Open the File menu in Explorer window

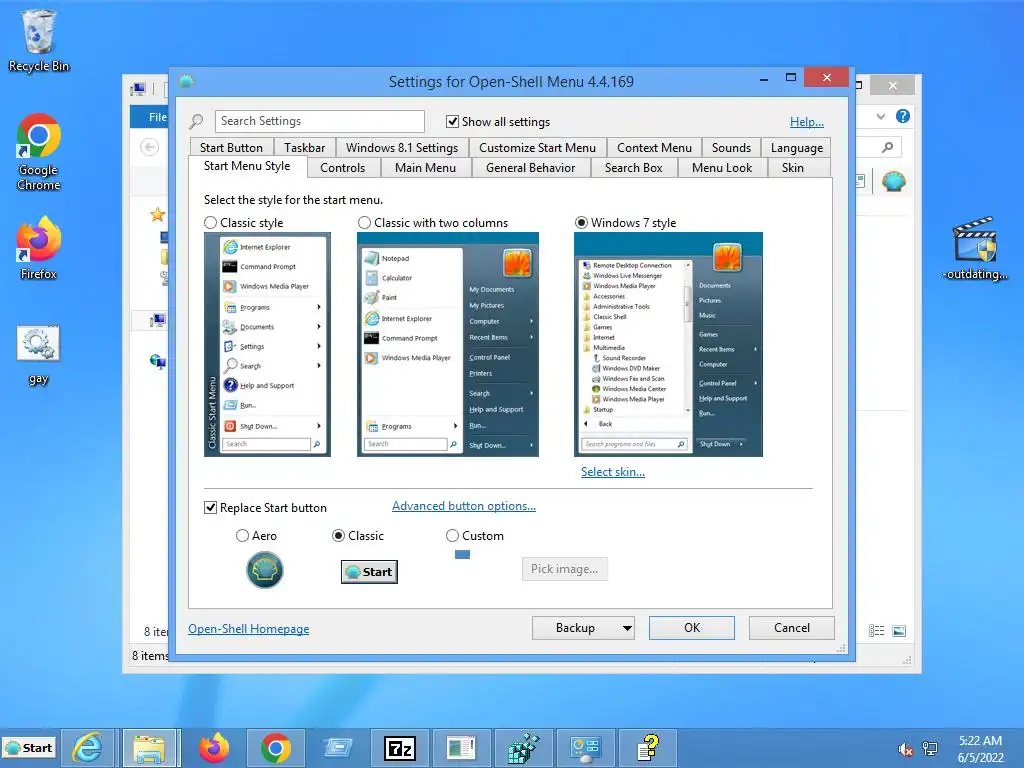pos(152,117)
